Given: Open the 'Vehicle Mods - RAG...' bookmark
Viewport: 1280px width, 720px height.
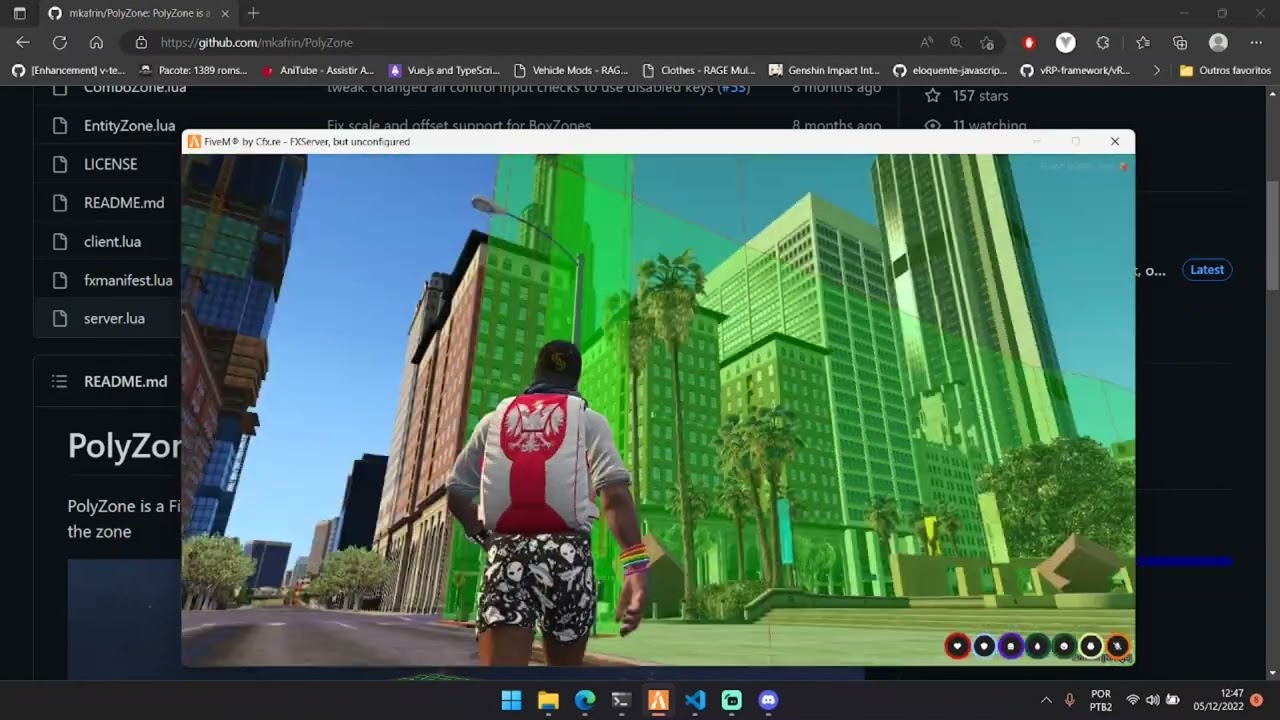Looking at the screenshot, I should pyautogui.click(x=570, y=70).
